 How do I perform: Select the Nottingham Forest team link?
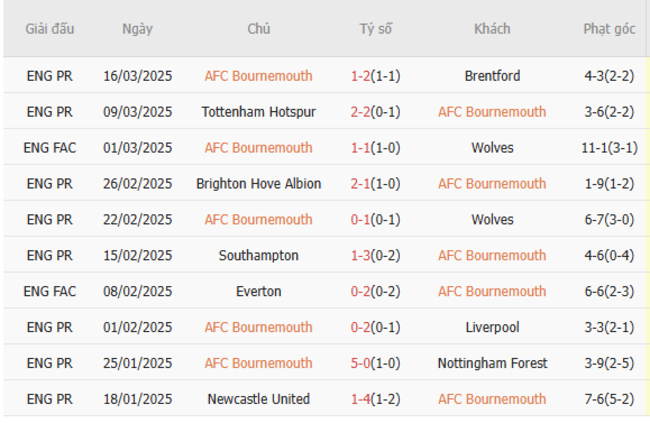pos(492,364)
